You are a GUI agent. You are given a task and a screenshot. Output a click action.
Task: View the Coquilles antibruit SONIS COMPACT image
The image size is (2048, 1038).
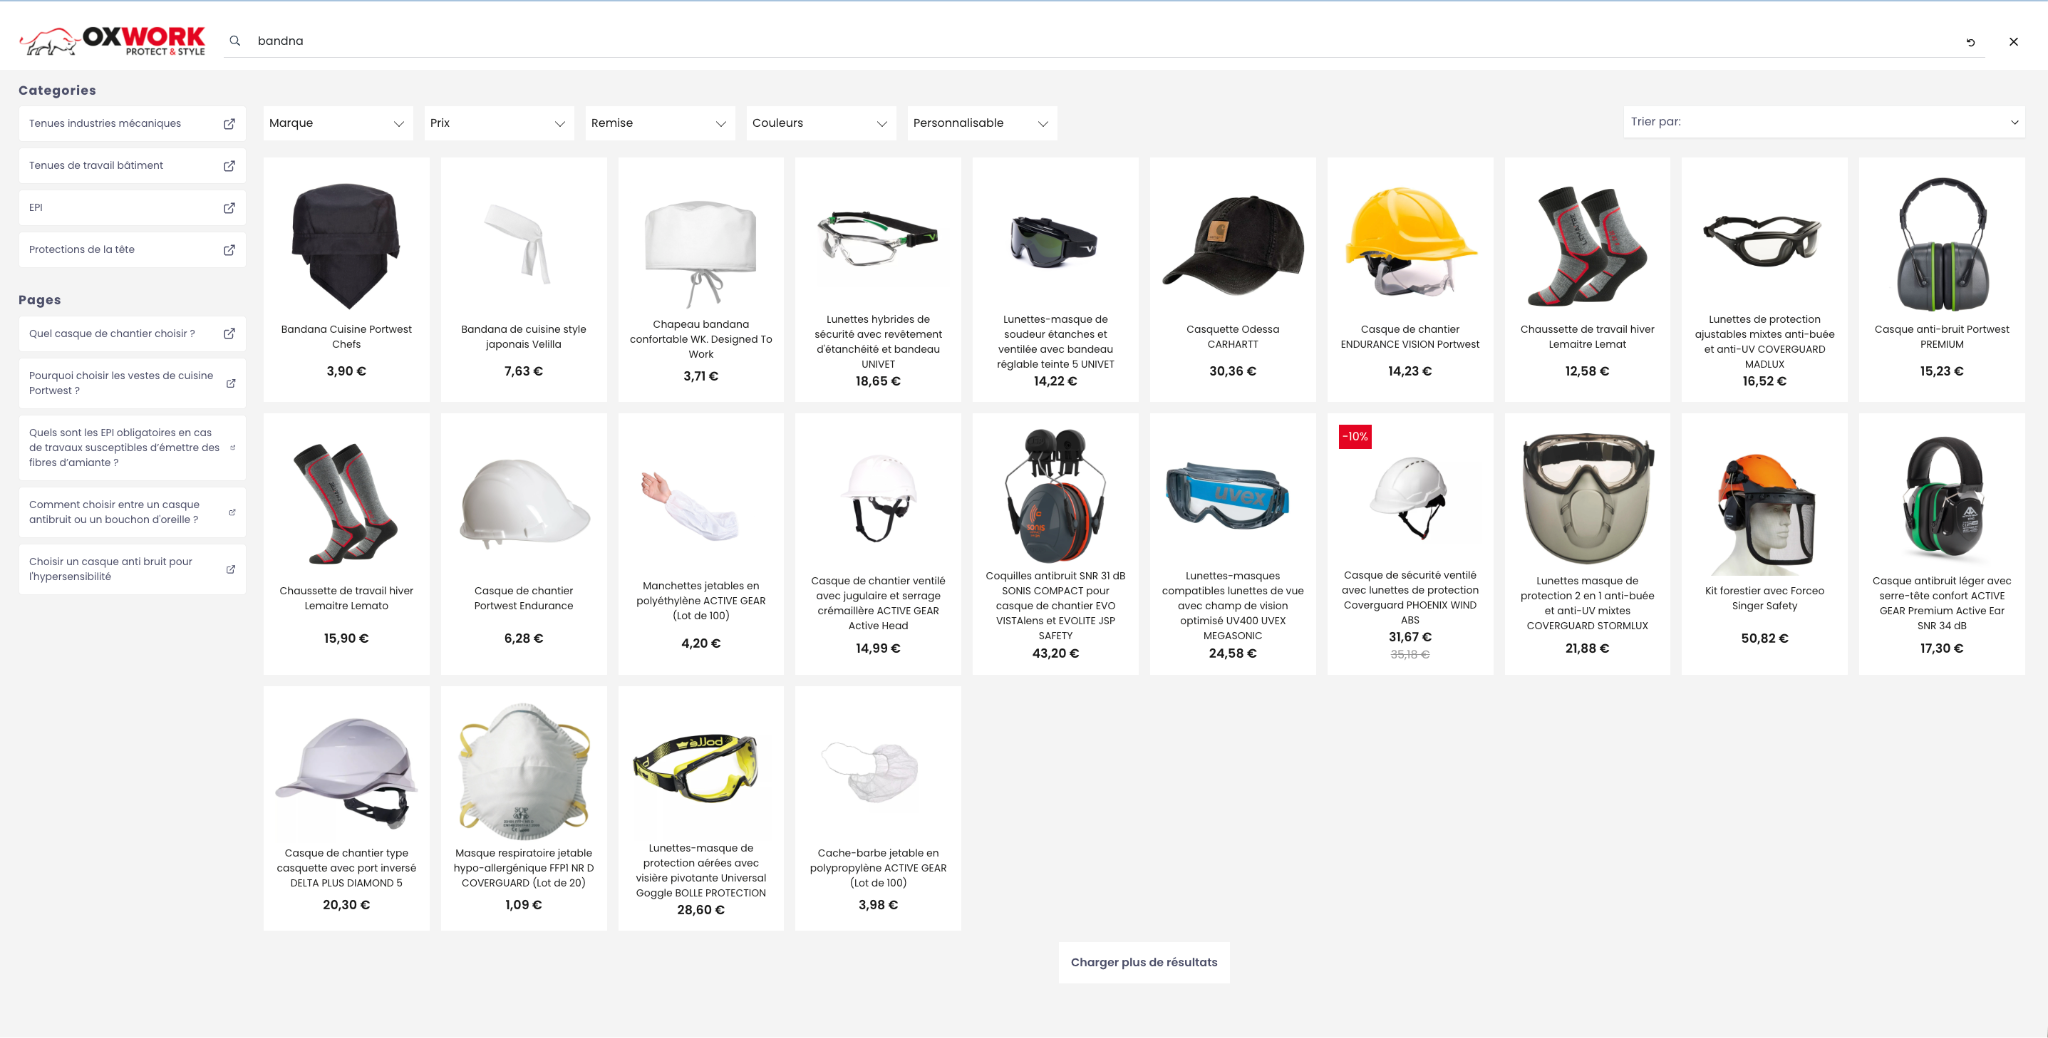click(1055, 496)
